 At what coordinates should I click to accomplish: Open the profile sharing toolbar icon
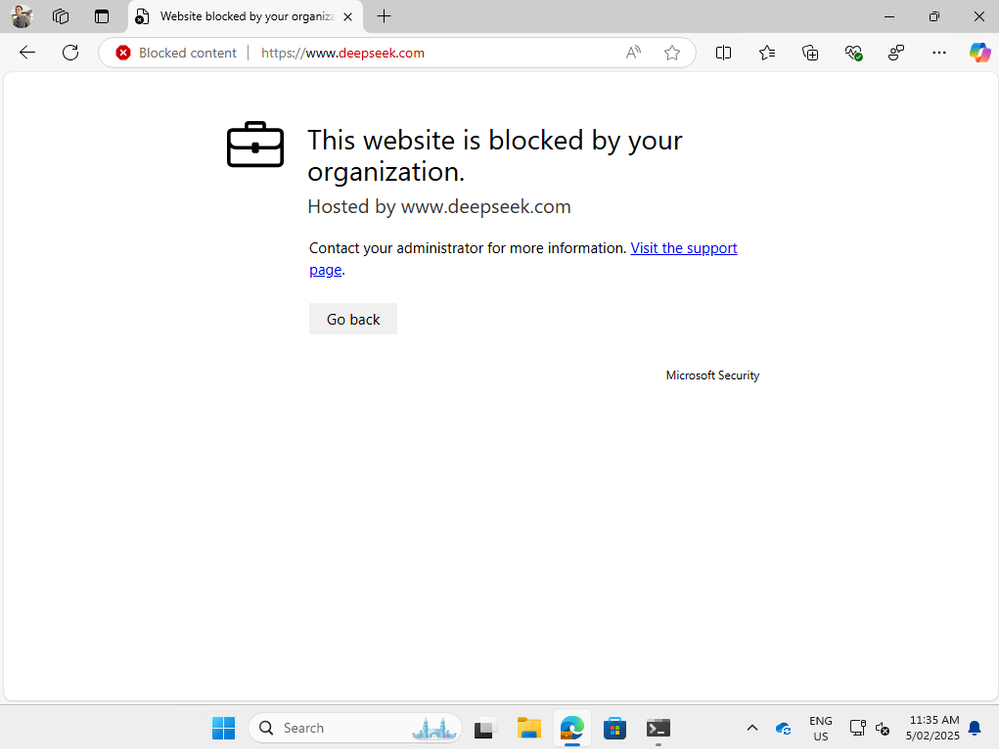click(896, 53)
